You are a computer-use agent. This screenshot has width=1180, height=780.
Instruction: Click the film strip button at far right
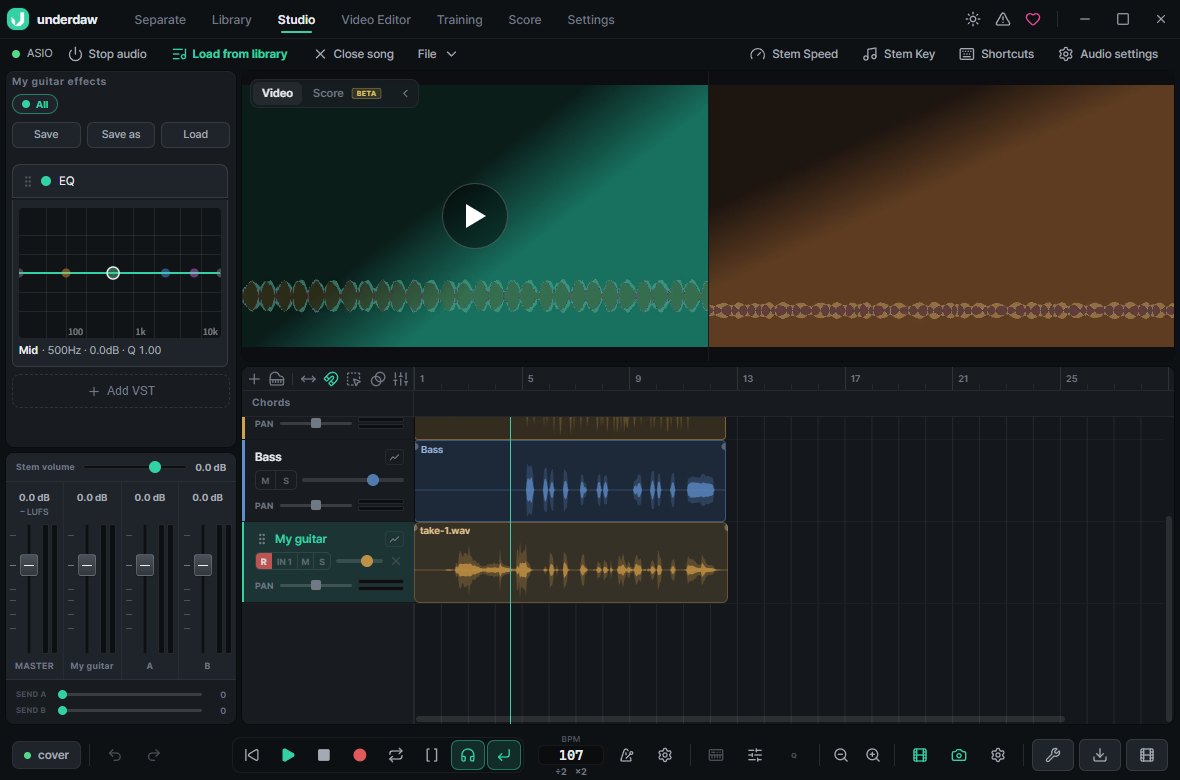coord(1146,755)
